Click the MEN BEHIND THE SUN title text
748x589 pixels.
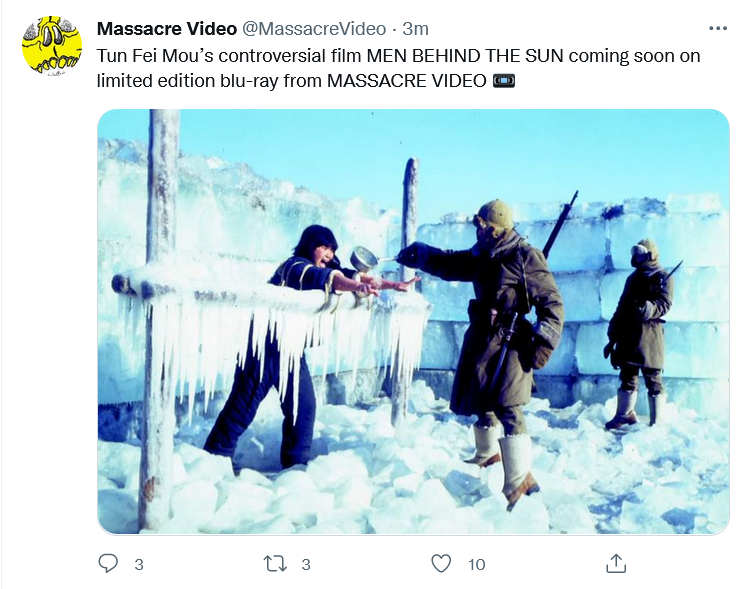click(x=465, y=56)
